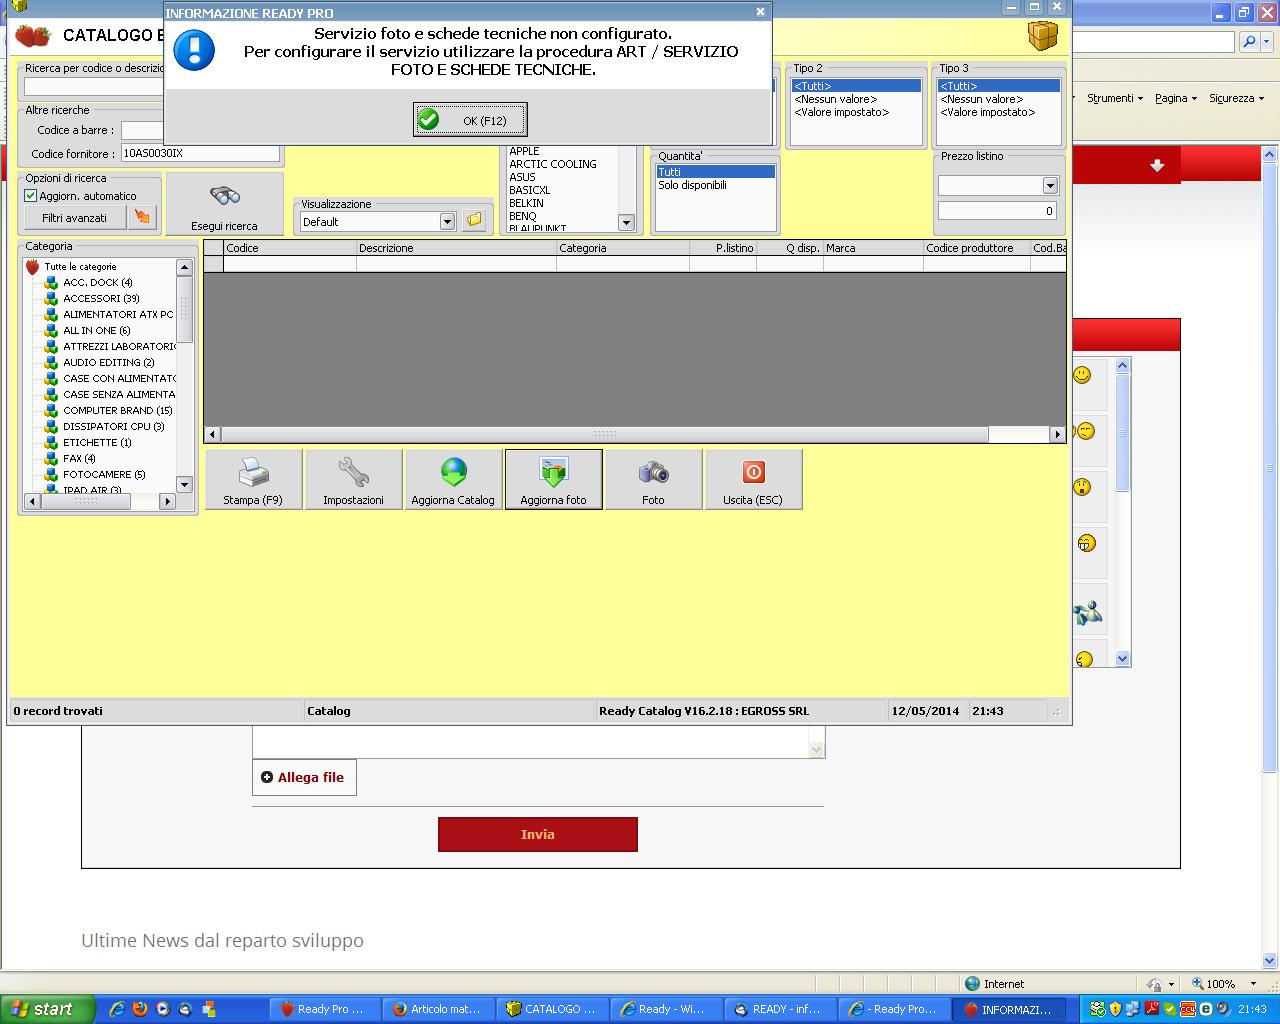Open the Strumenti menu dropdown in browser
Image resolution: width=1280 pixels, height=1024 pixels.
tap(1114, 98)
